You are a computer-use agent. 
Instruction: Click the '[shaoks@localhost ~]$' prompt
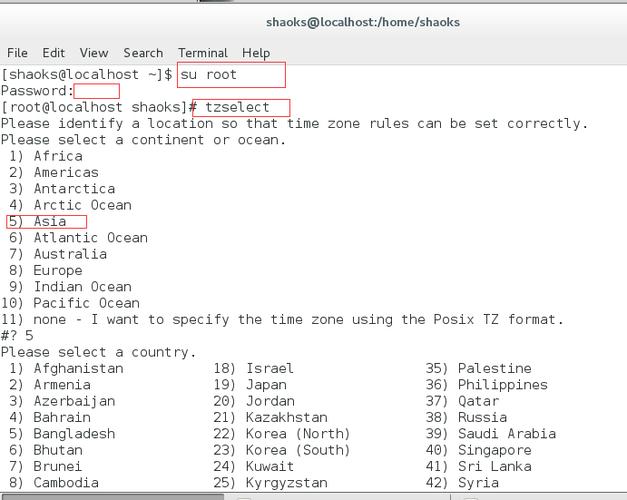(x=86, y=75)
